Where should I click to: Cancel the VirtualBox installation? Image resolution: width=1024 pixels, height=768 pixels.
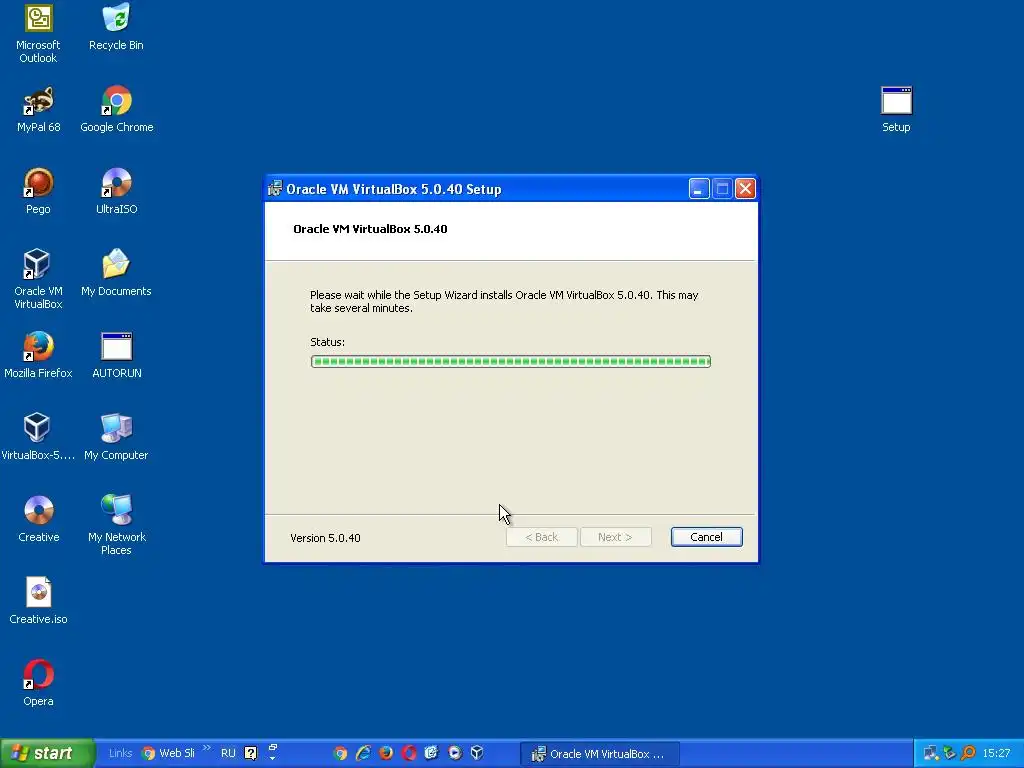[x=707, y=537]
